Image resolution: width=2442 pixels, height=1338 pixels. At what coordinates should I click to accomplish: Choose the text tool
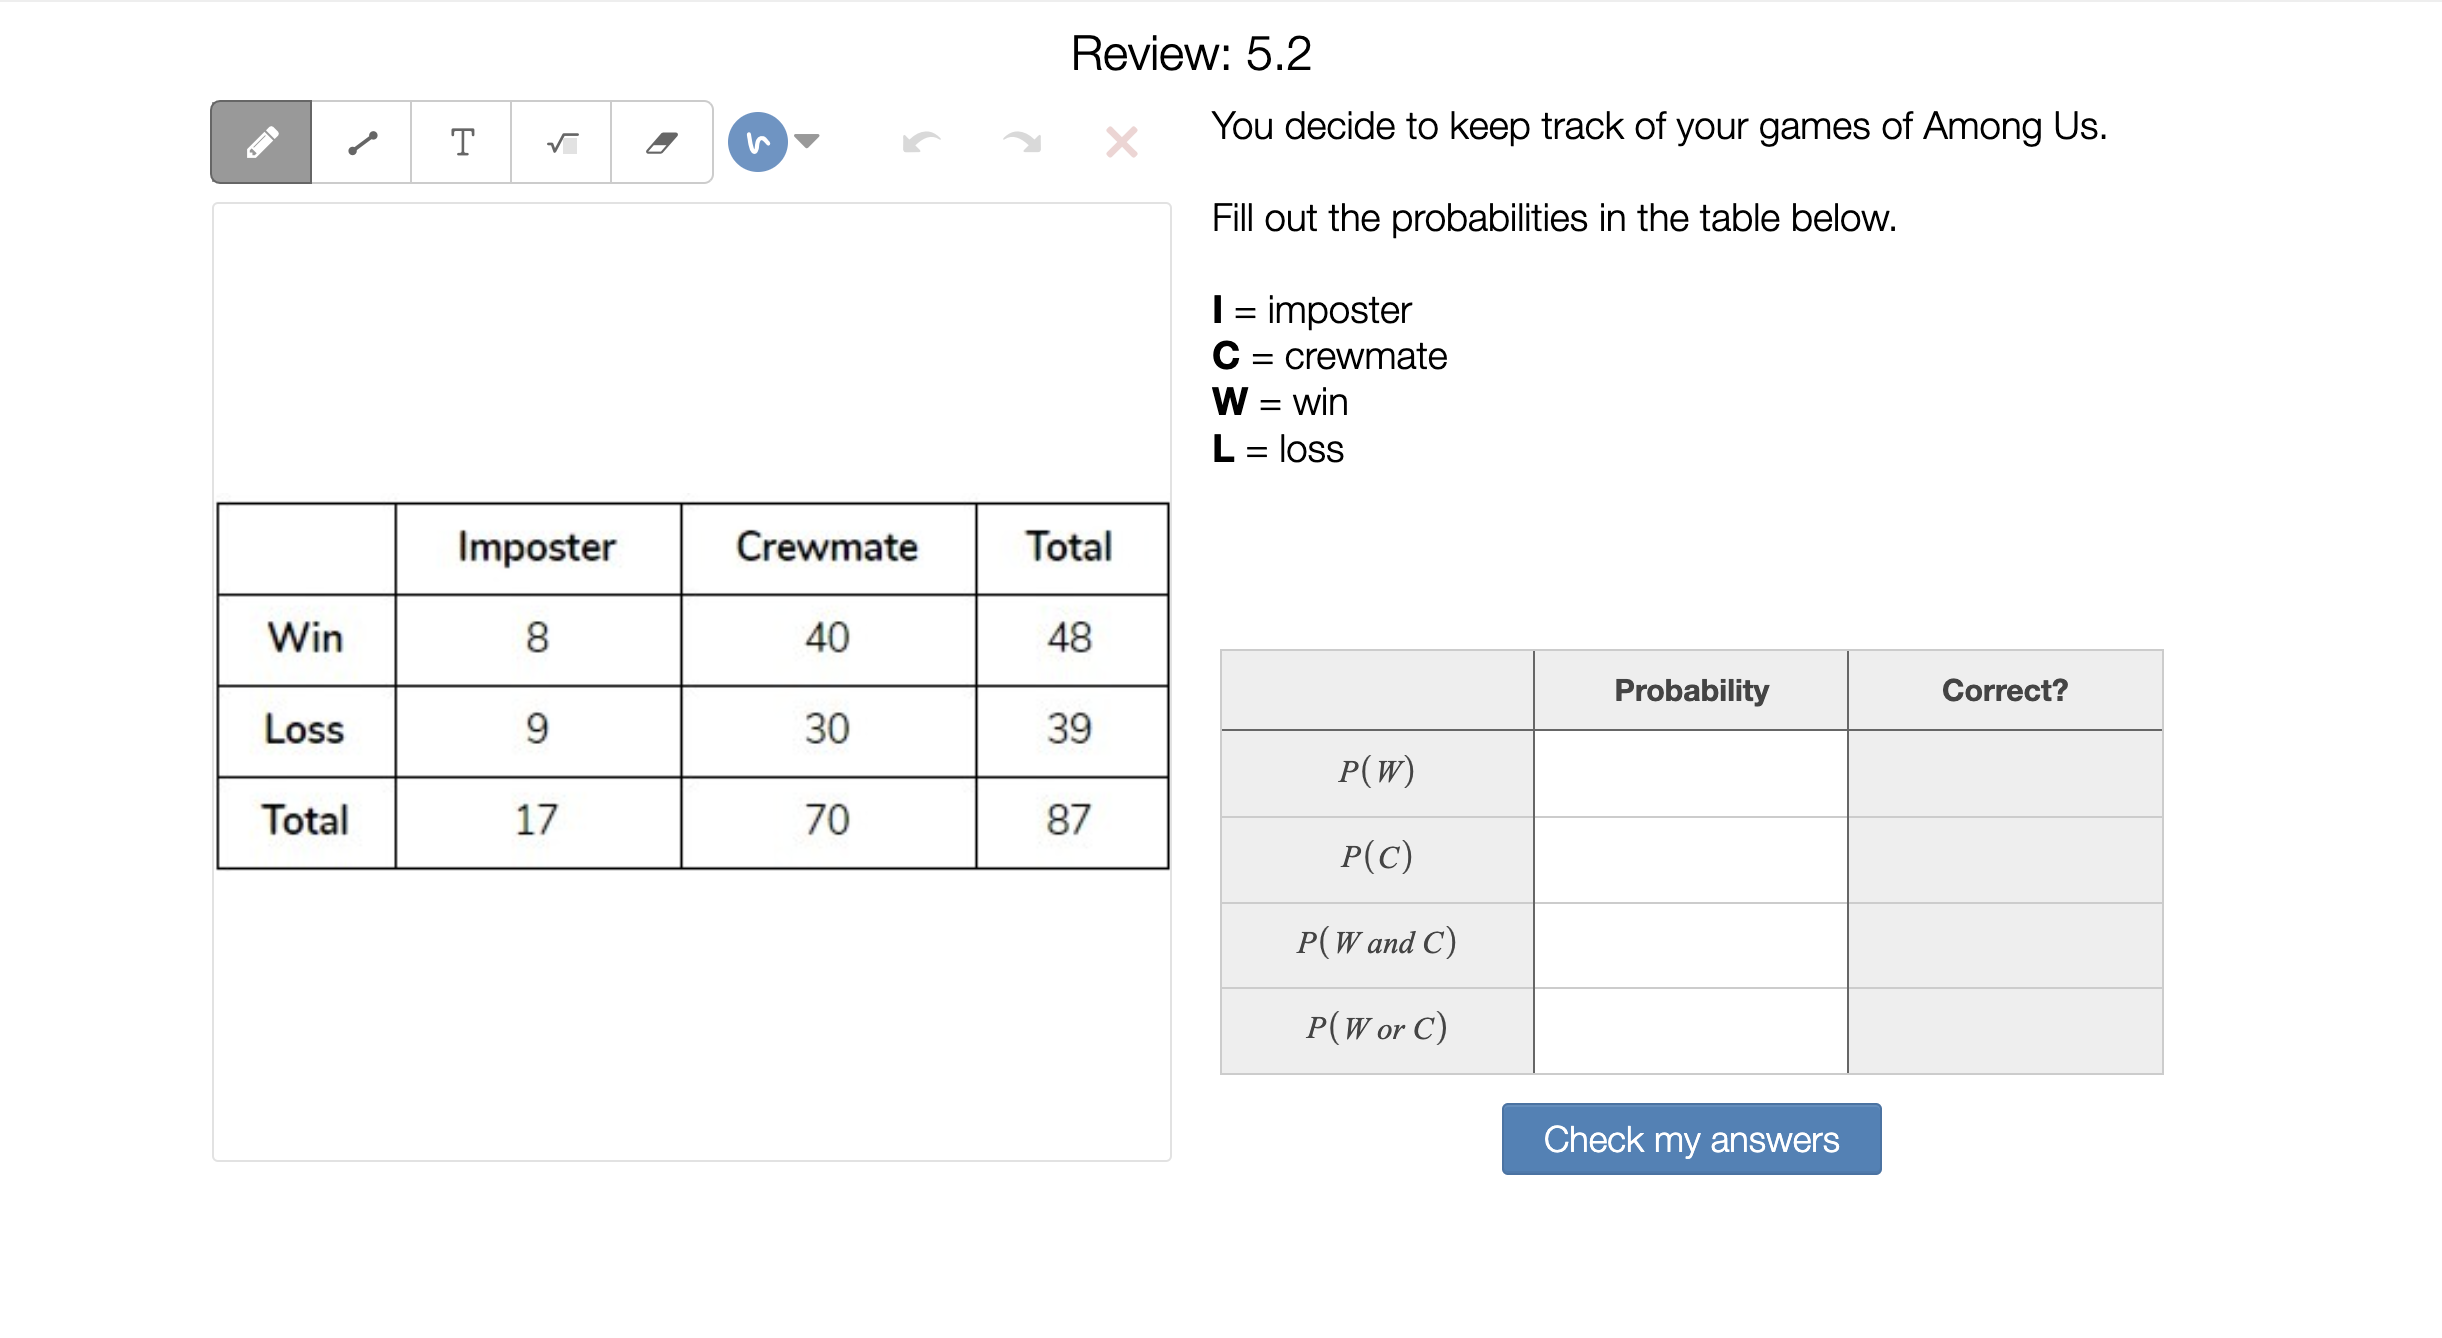[461, 142]
